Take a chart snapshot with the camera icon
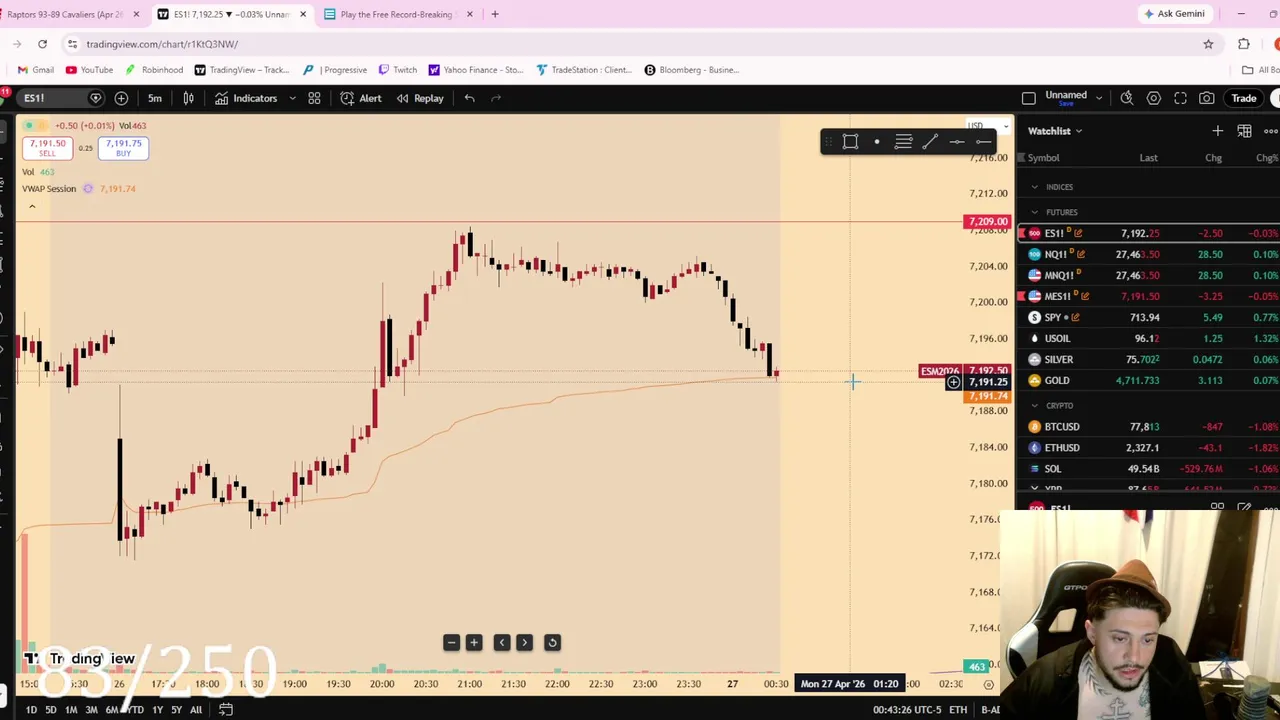Viewport: 1280px width, 720px height. pyautogui.click(x=1207, y=98)
